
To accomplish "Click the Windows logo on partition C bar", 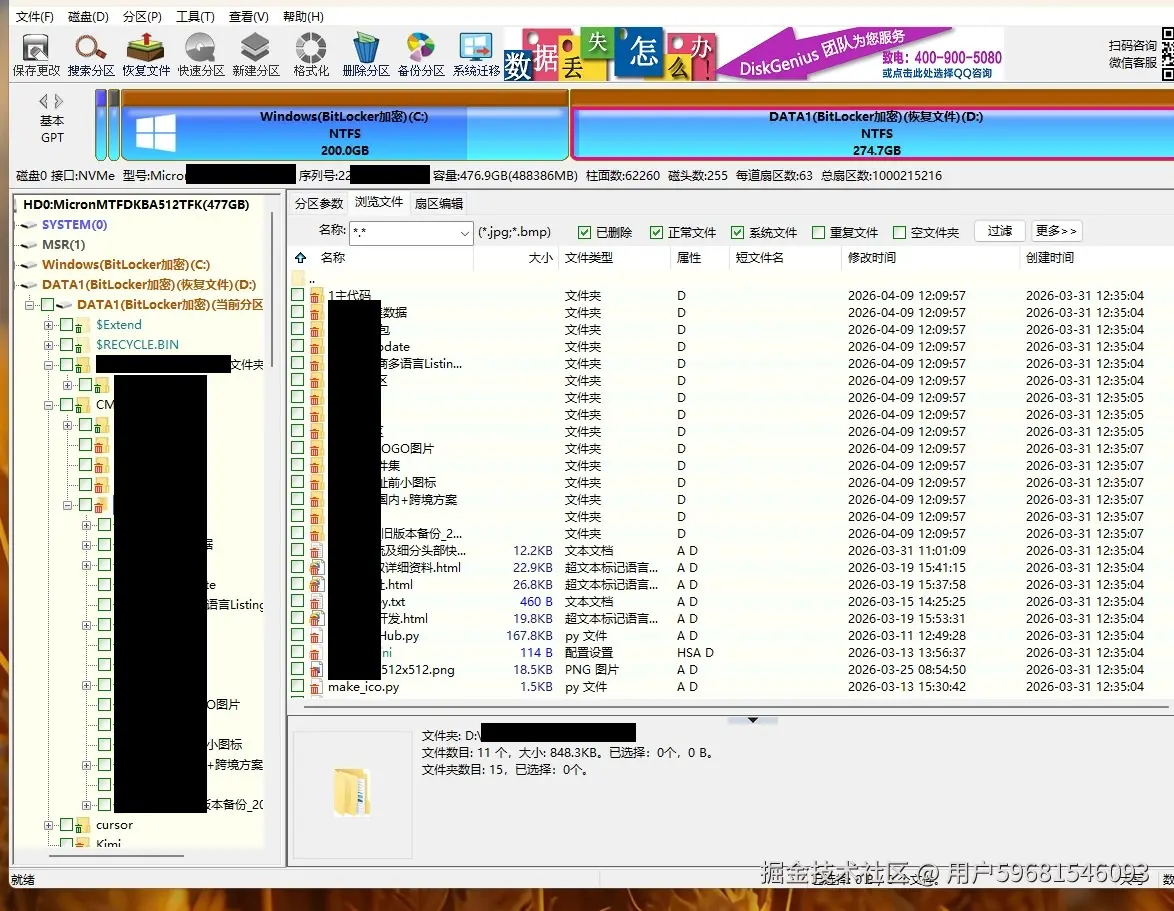I will click(x=156, y=132).
